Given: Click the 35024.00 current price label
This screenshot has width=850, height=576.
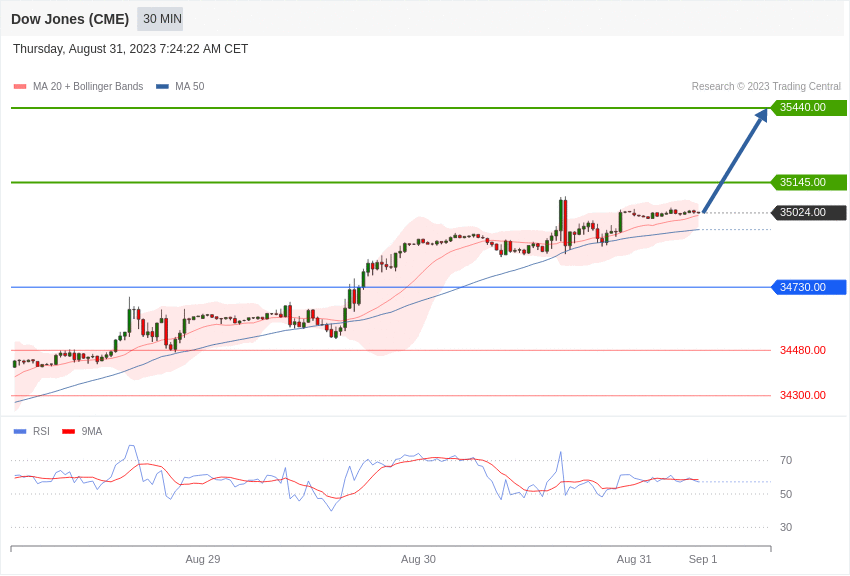Looking at the screenshot, I should pos(809,212).
